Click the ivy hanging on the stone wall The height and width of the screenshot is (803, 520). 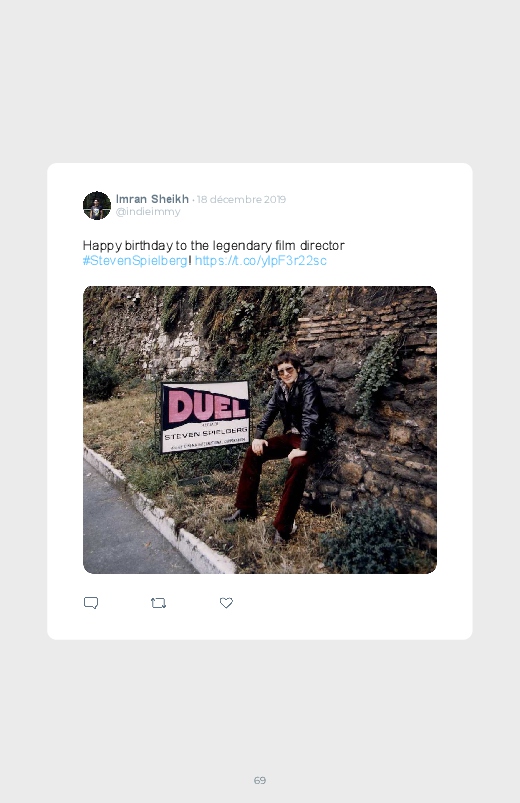click(376, 372)
